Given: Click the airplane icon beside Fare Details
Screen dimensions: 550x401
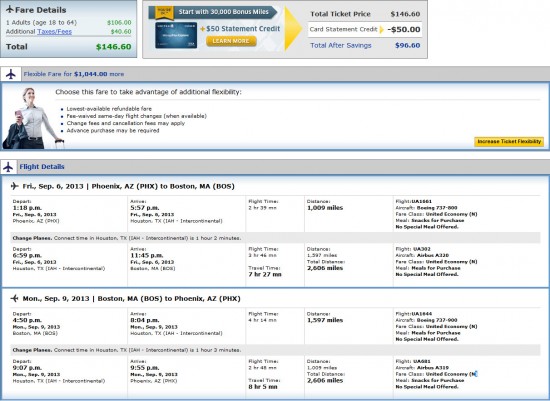Looking at the screenshot, I should click(x=10, y=9).
